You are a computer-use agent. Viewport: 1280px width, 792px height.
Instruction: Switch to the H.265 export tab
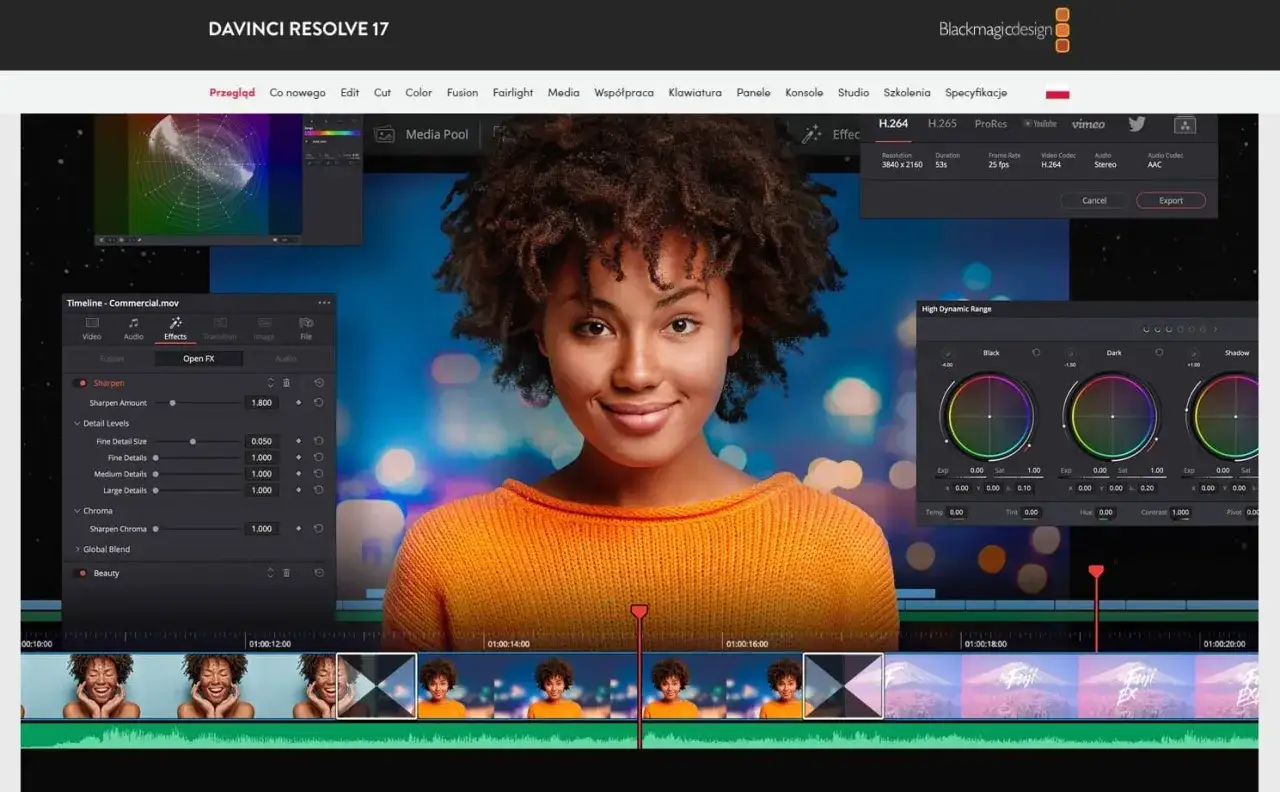point(942,124)
